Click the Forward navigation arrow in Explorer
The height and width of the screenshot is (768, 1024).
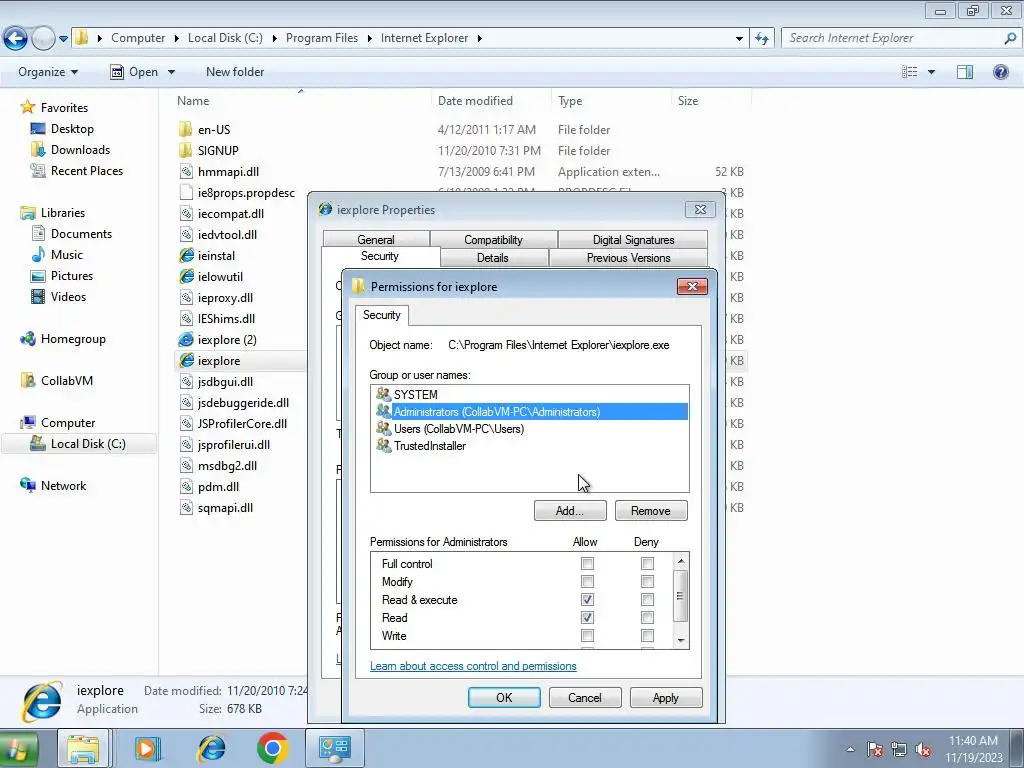(x=43, y=39)
